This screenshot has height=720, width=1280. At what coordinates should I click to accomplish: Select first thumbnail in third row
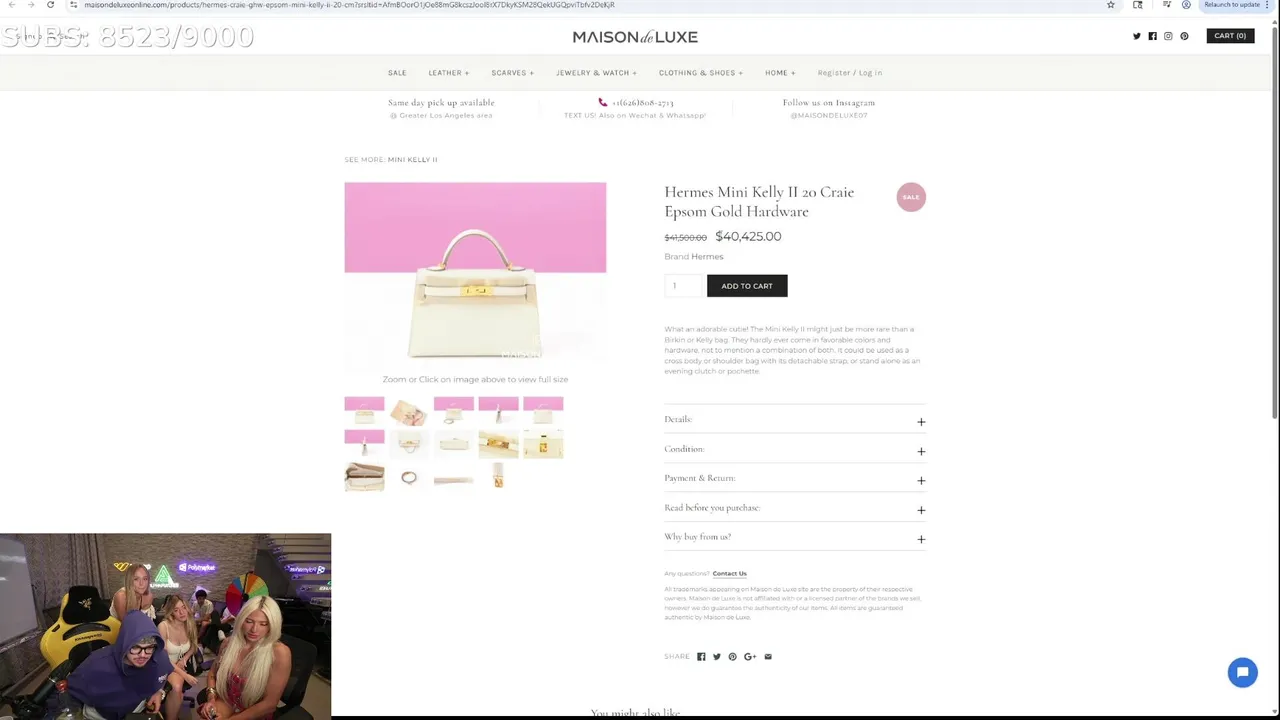coord(364,477)
